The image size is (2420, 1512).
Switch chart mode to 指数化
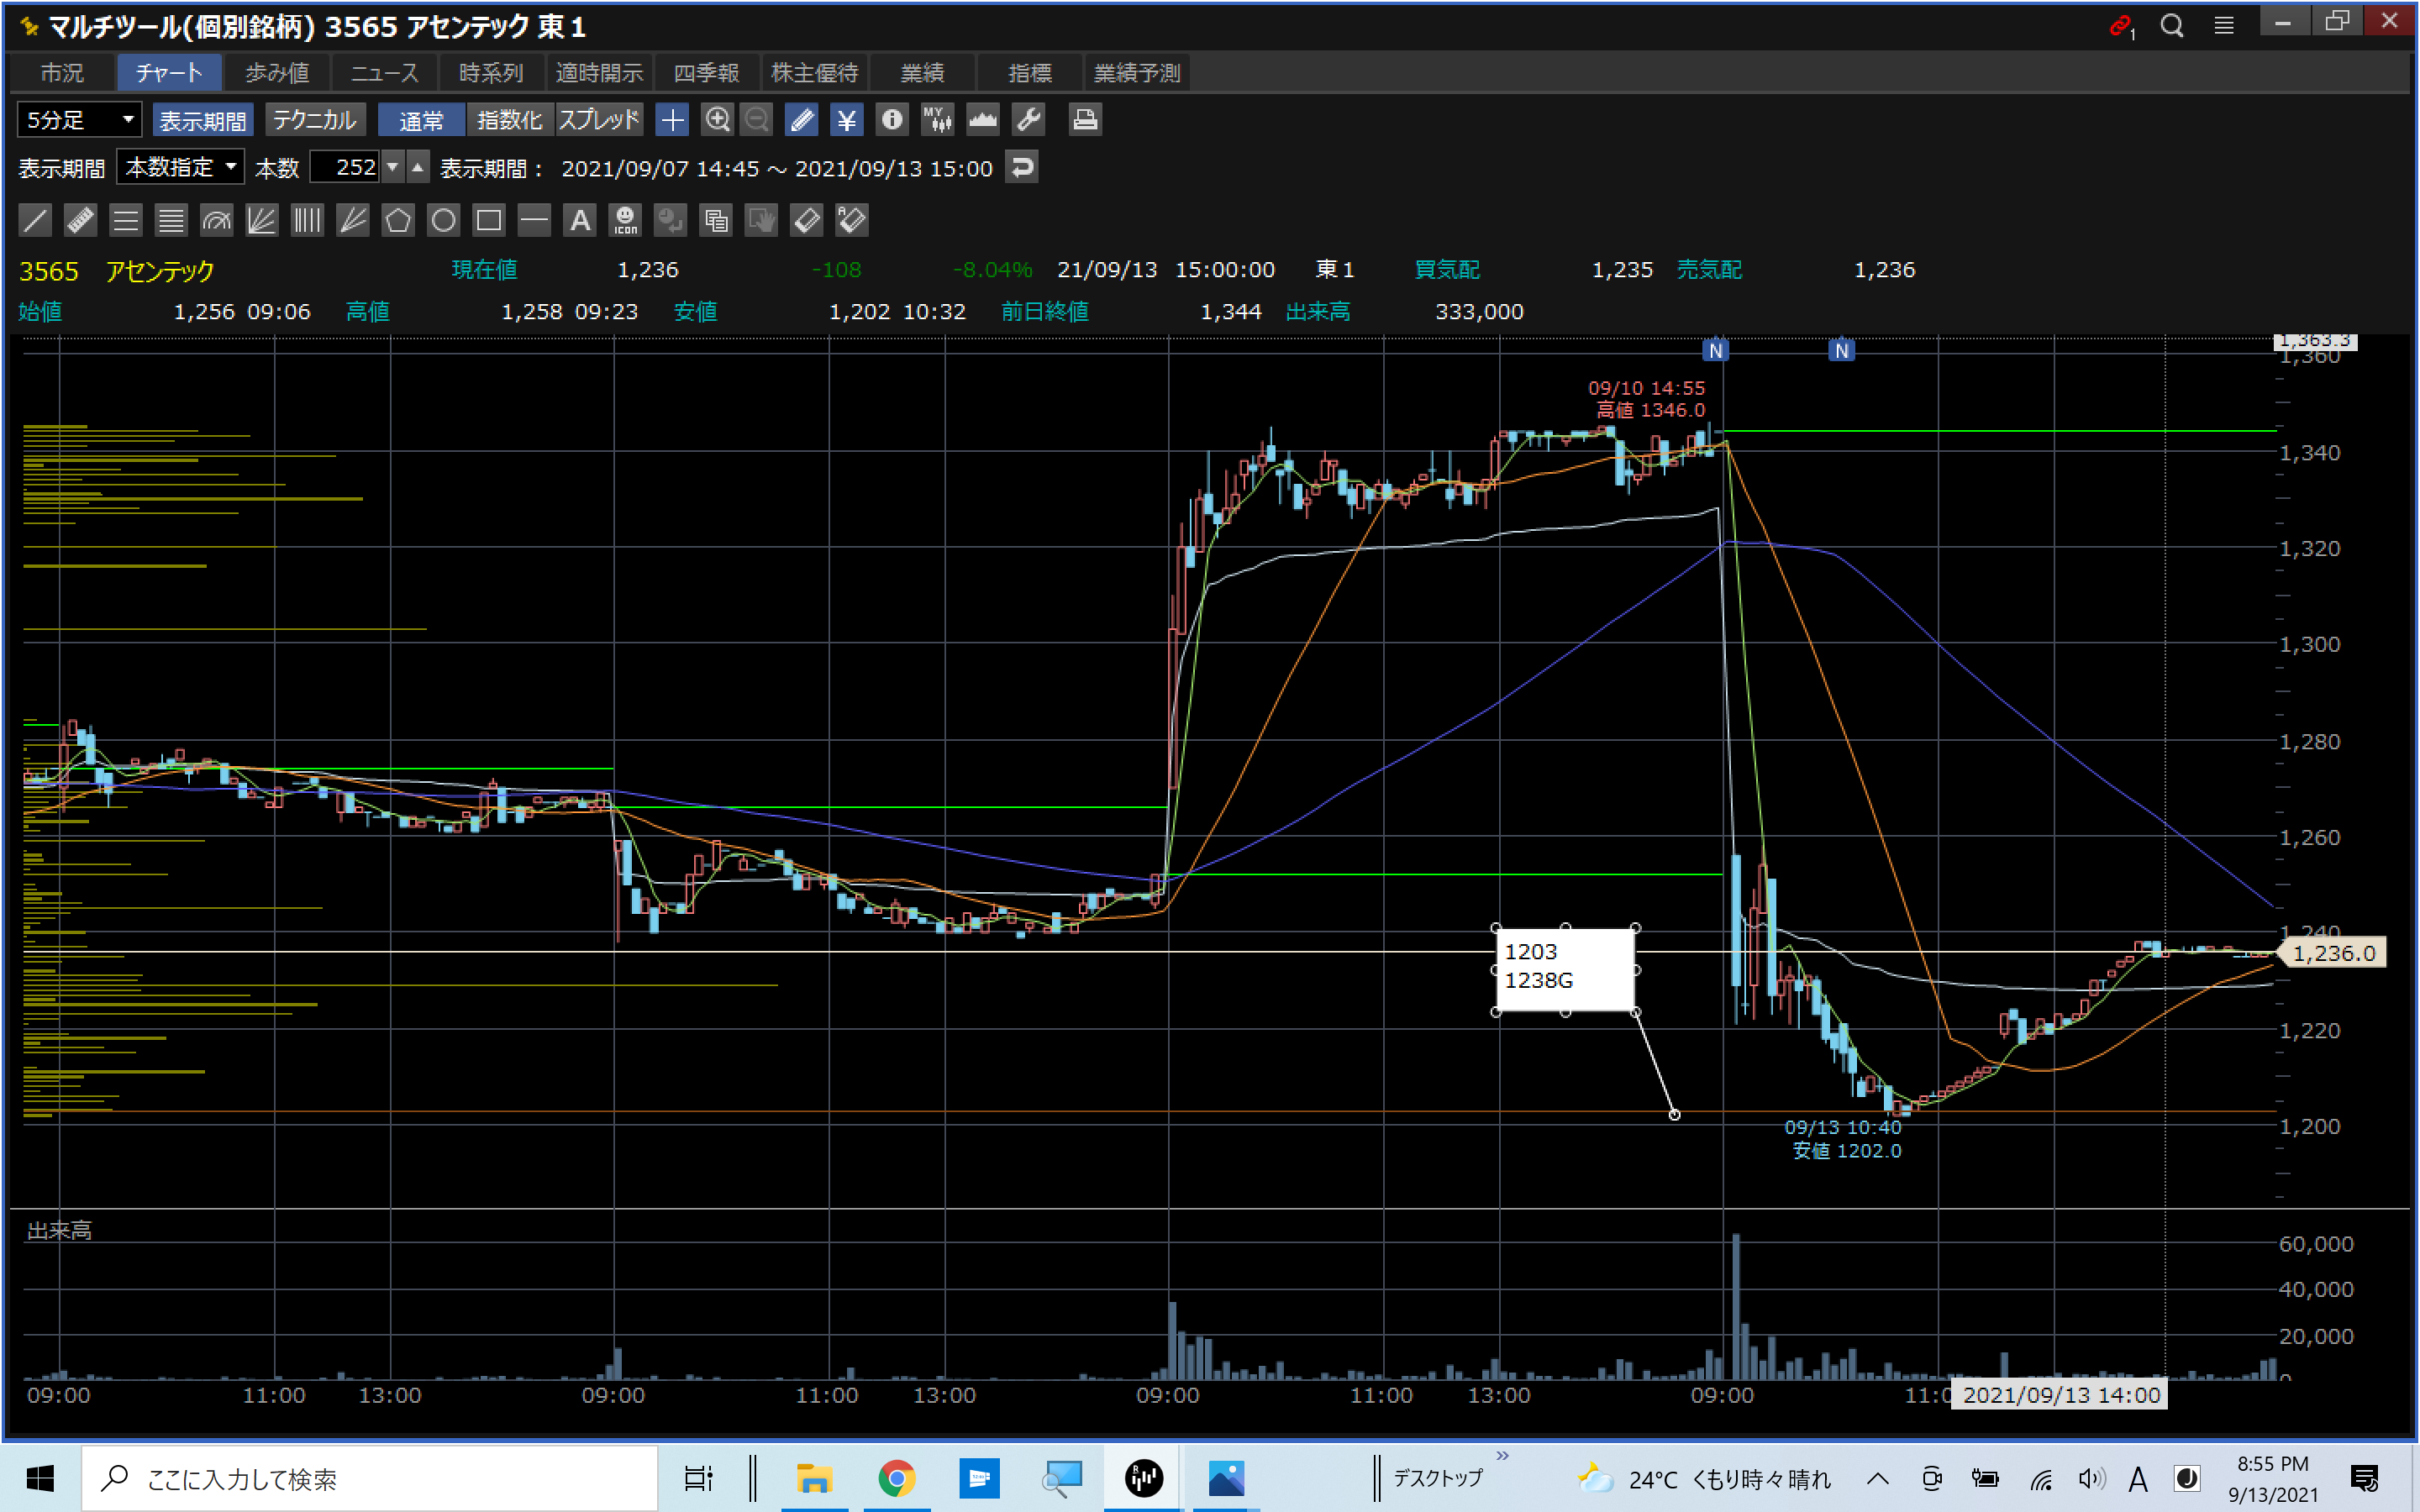[x=509, y=120]
